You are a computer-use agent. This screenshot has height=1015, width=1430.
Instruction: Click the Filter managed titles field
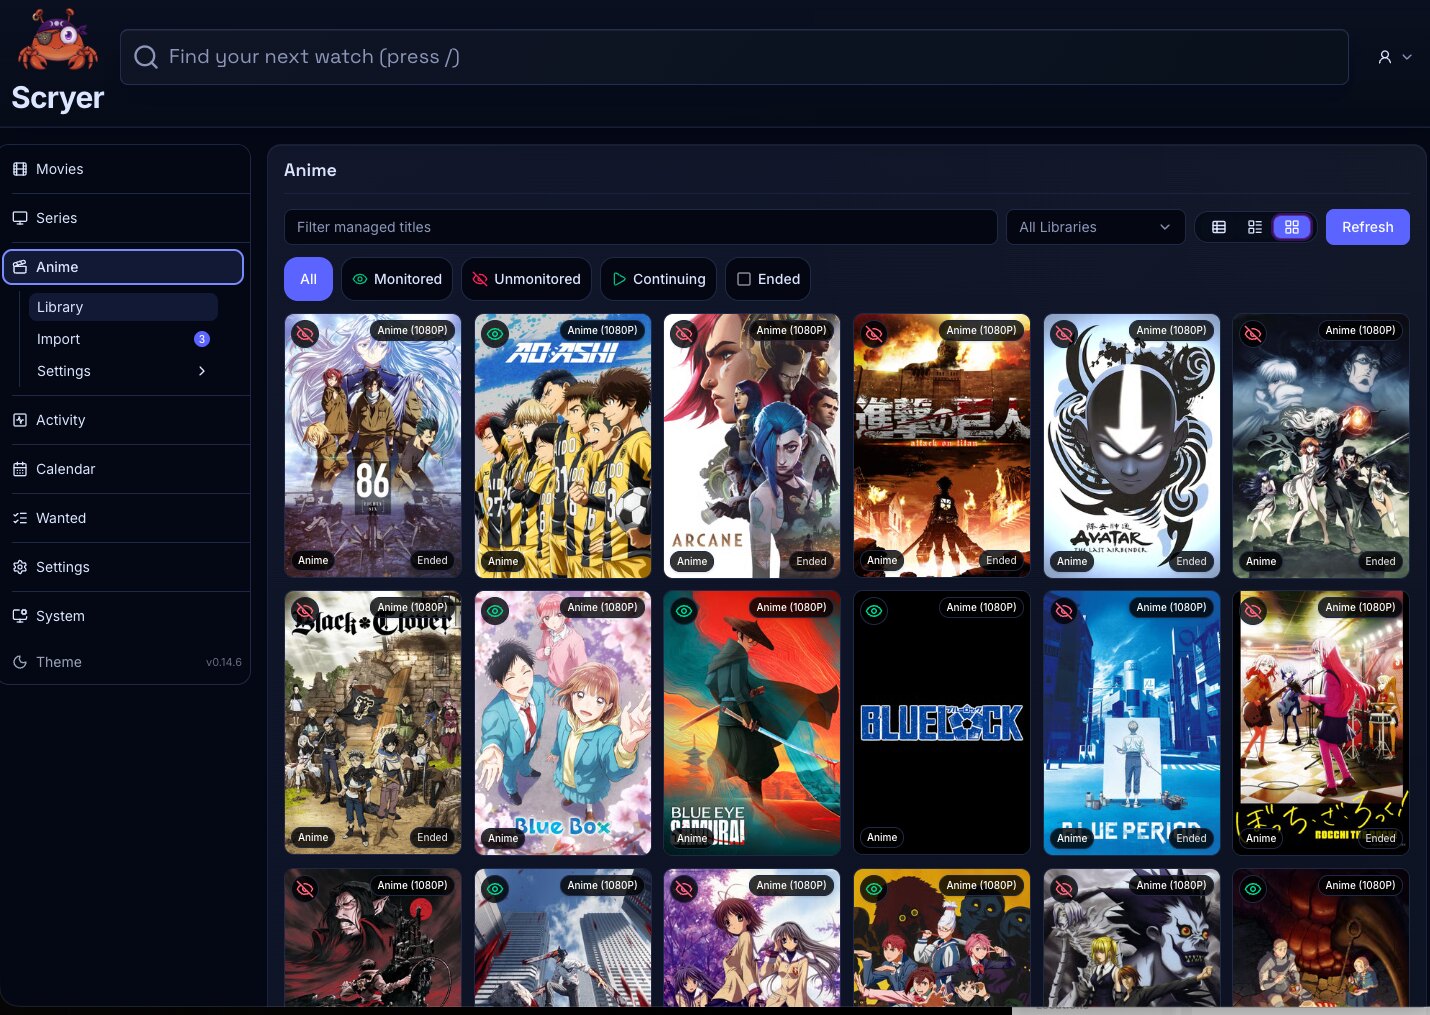(640, 227)
